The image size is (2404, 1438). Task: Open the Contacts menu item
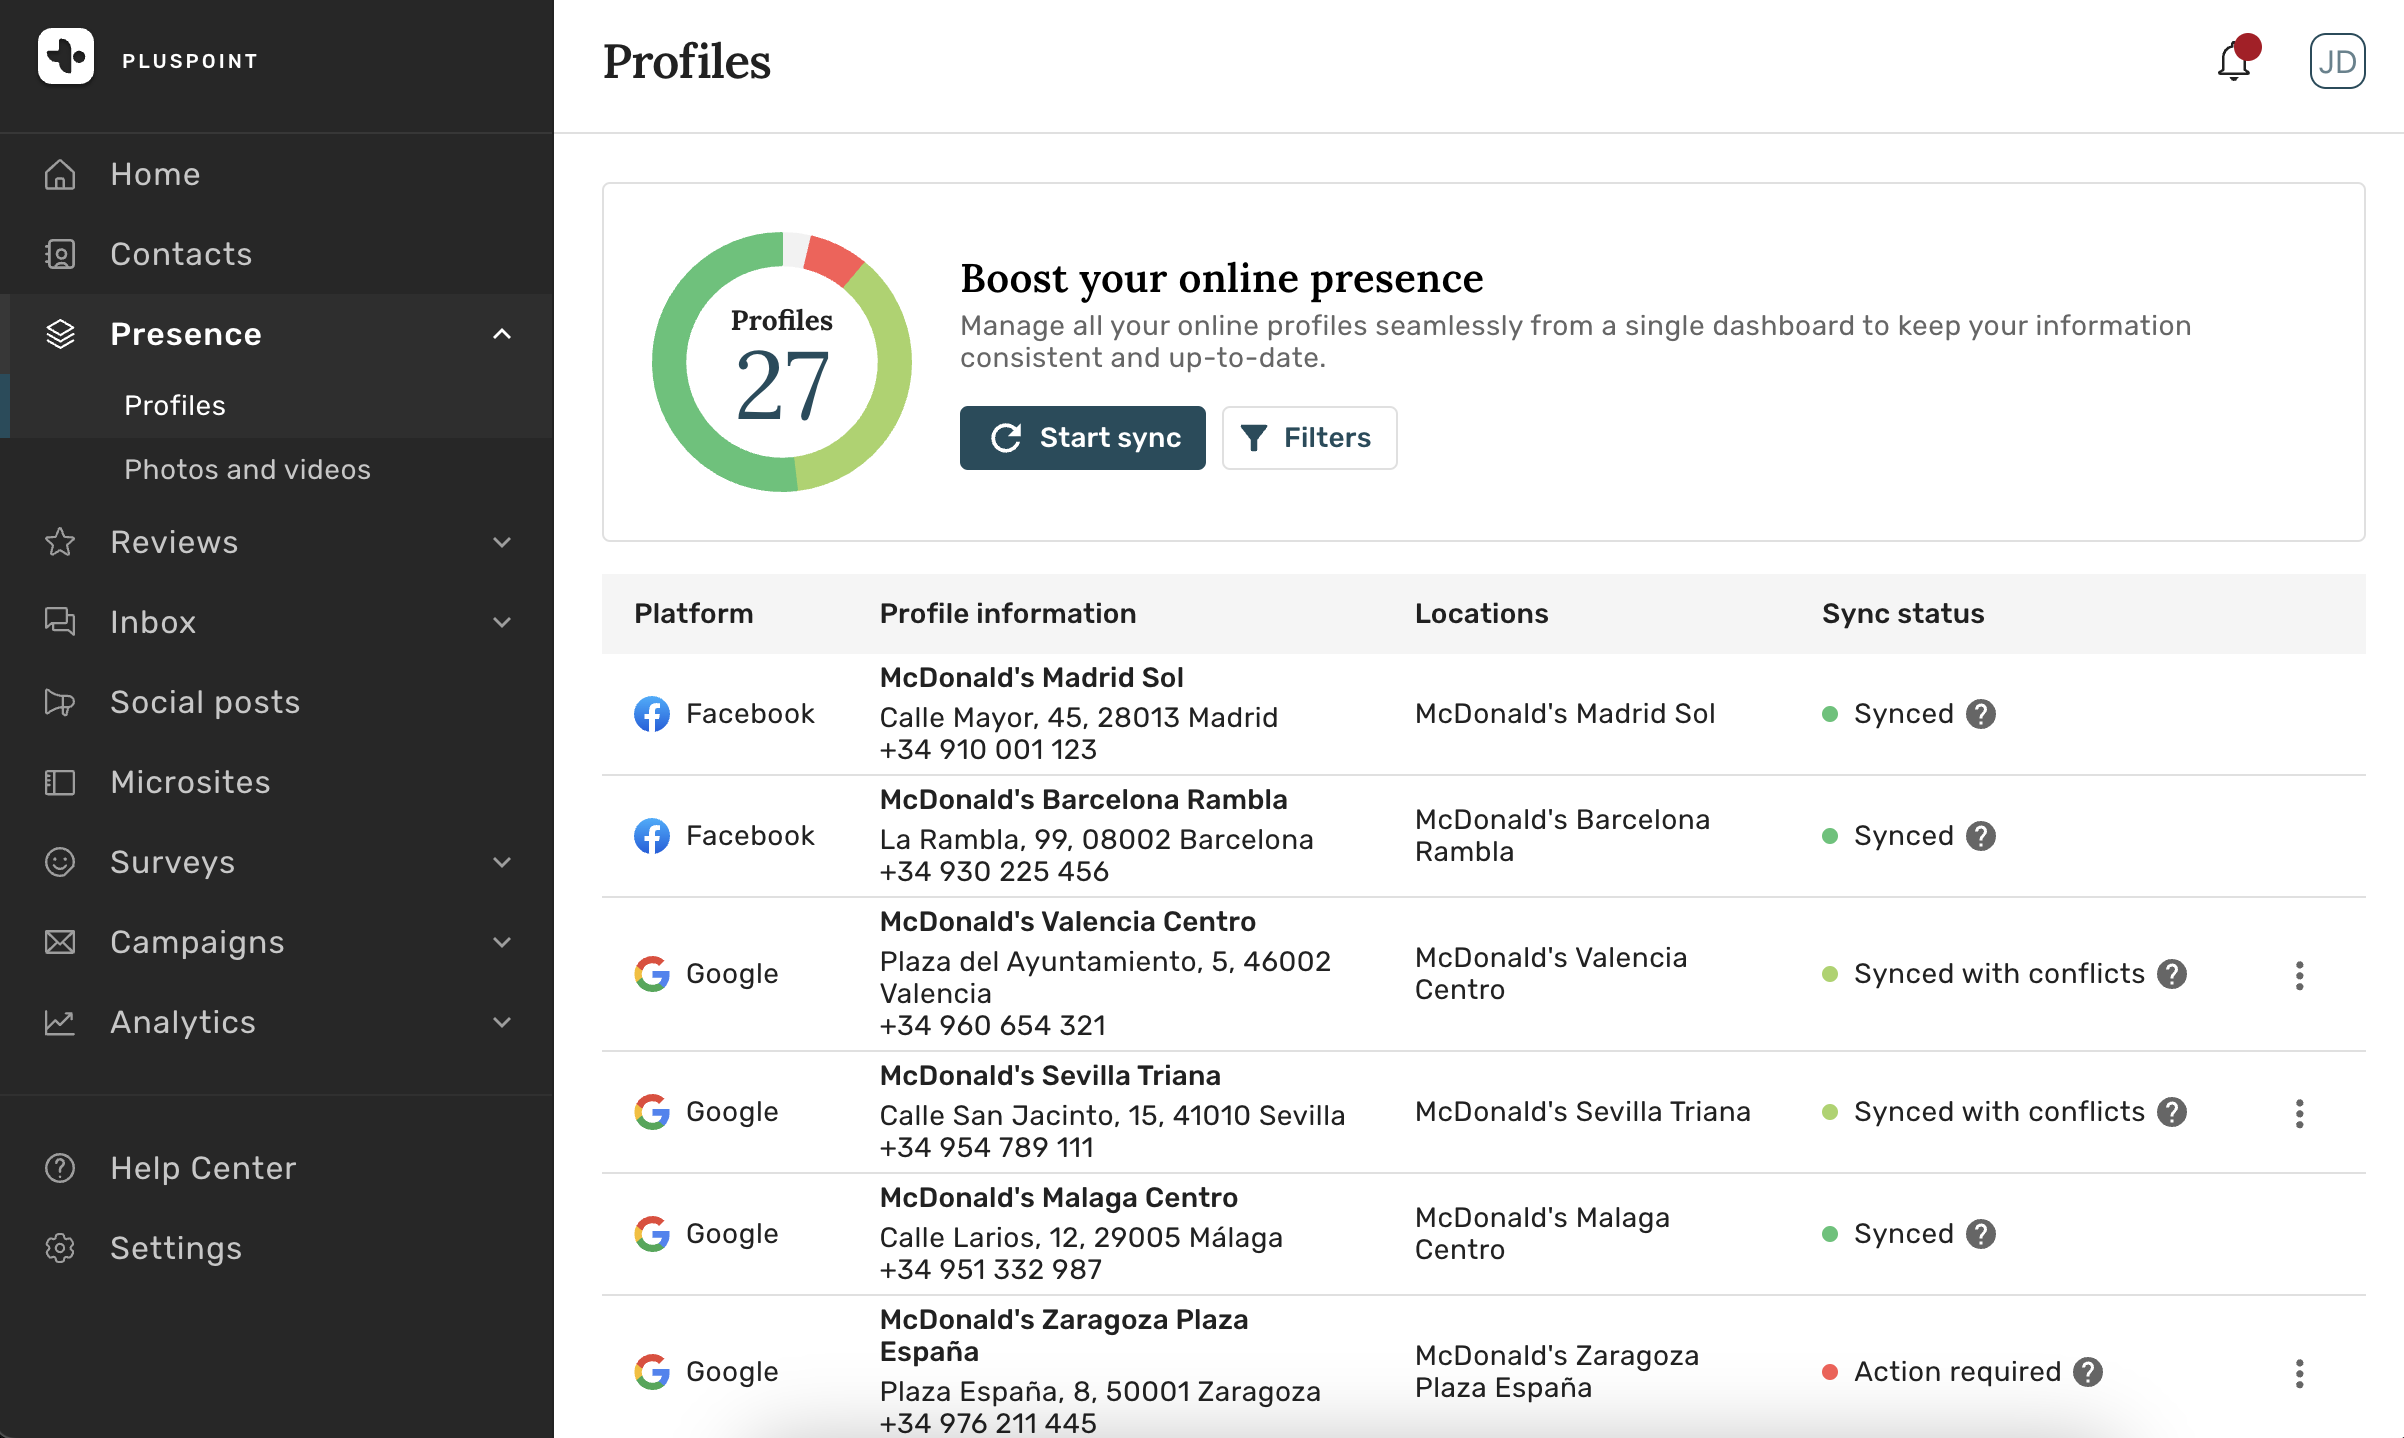click(x=181, y=254)
